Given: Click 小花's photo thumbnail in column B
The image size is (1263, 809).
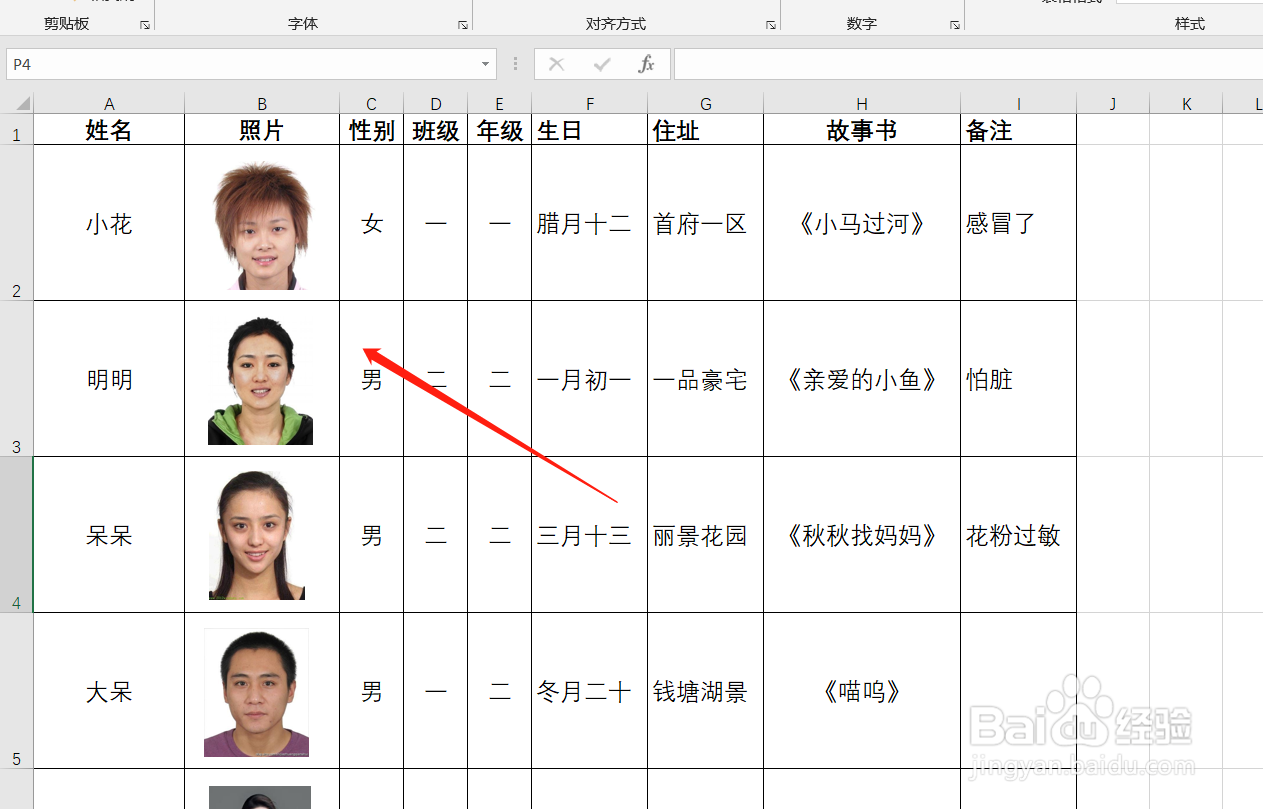Looking at the screenshot, I should (262, 222).
